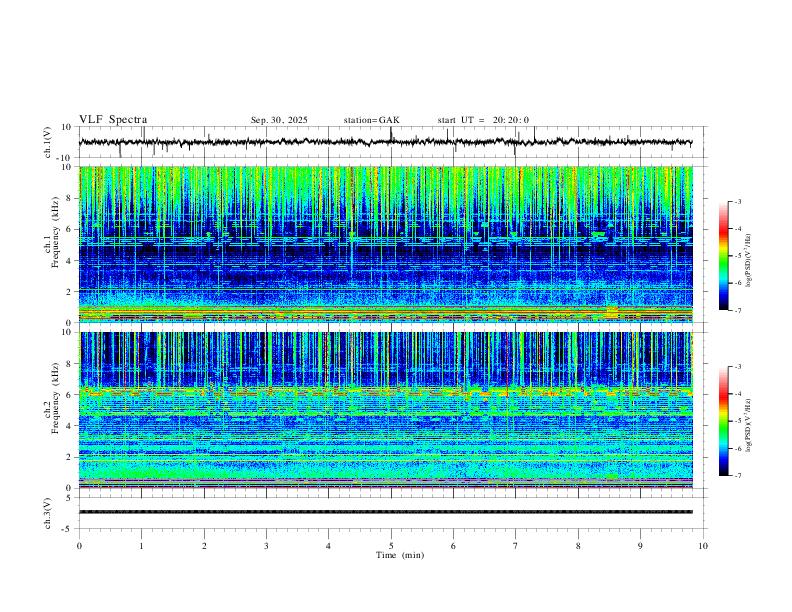Click the "6" tick on the Time axis

tap(453, 546)
